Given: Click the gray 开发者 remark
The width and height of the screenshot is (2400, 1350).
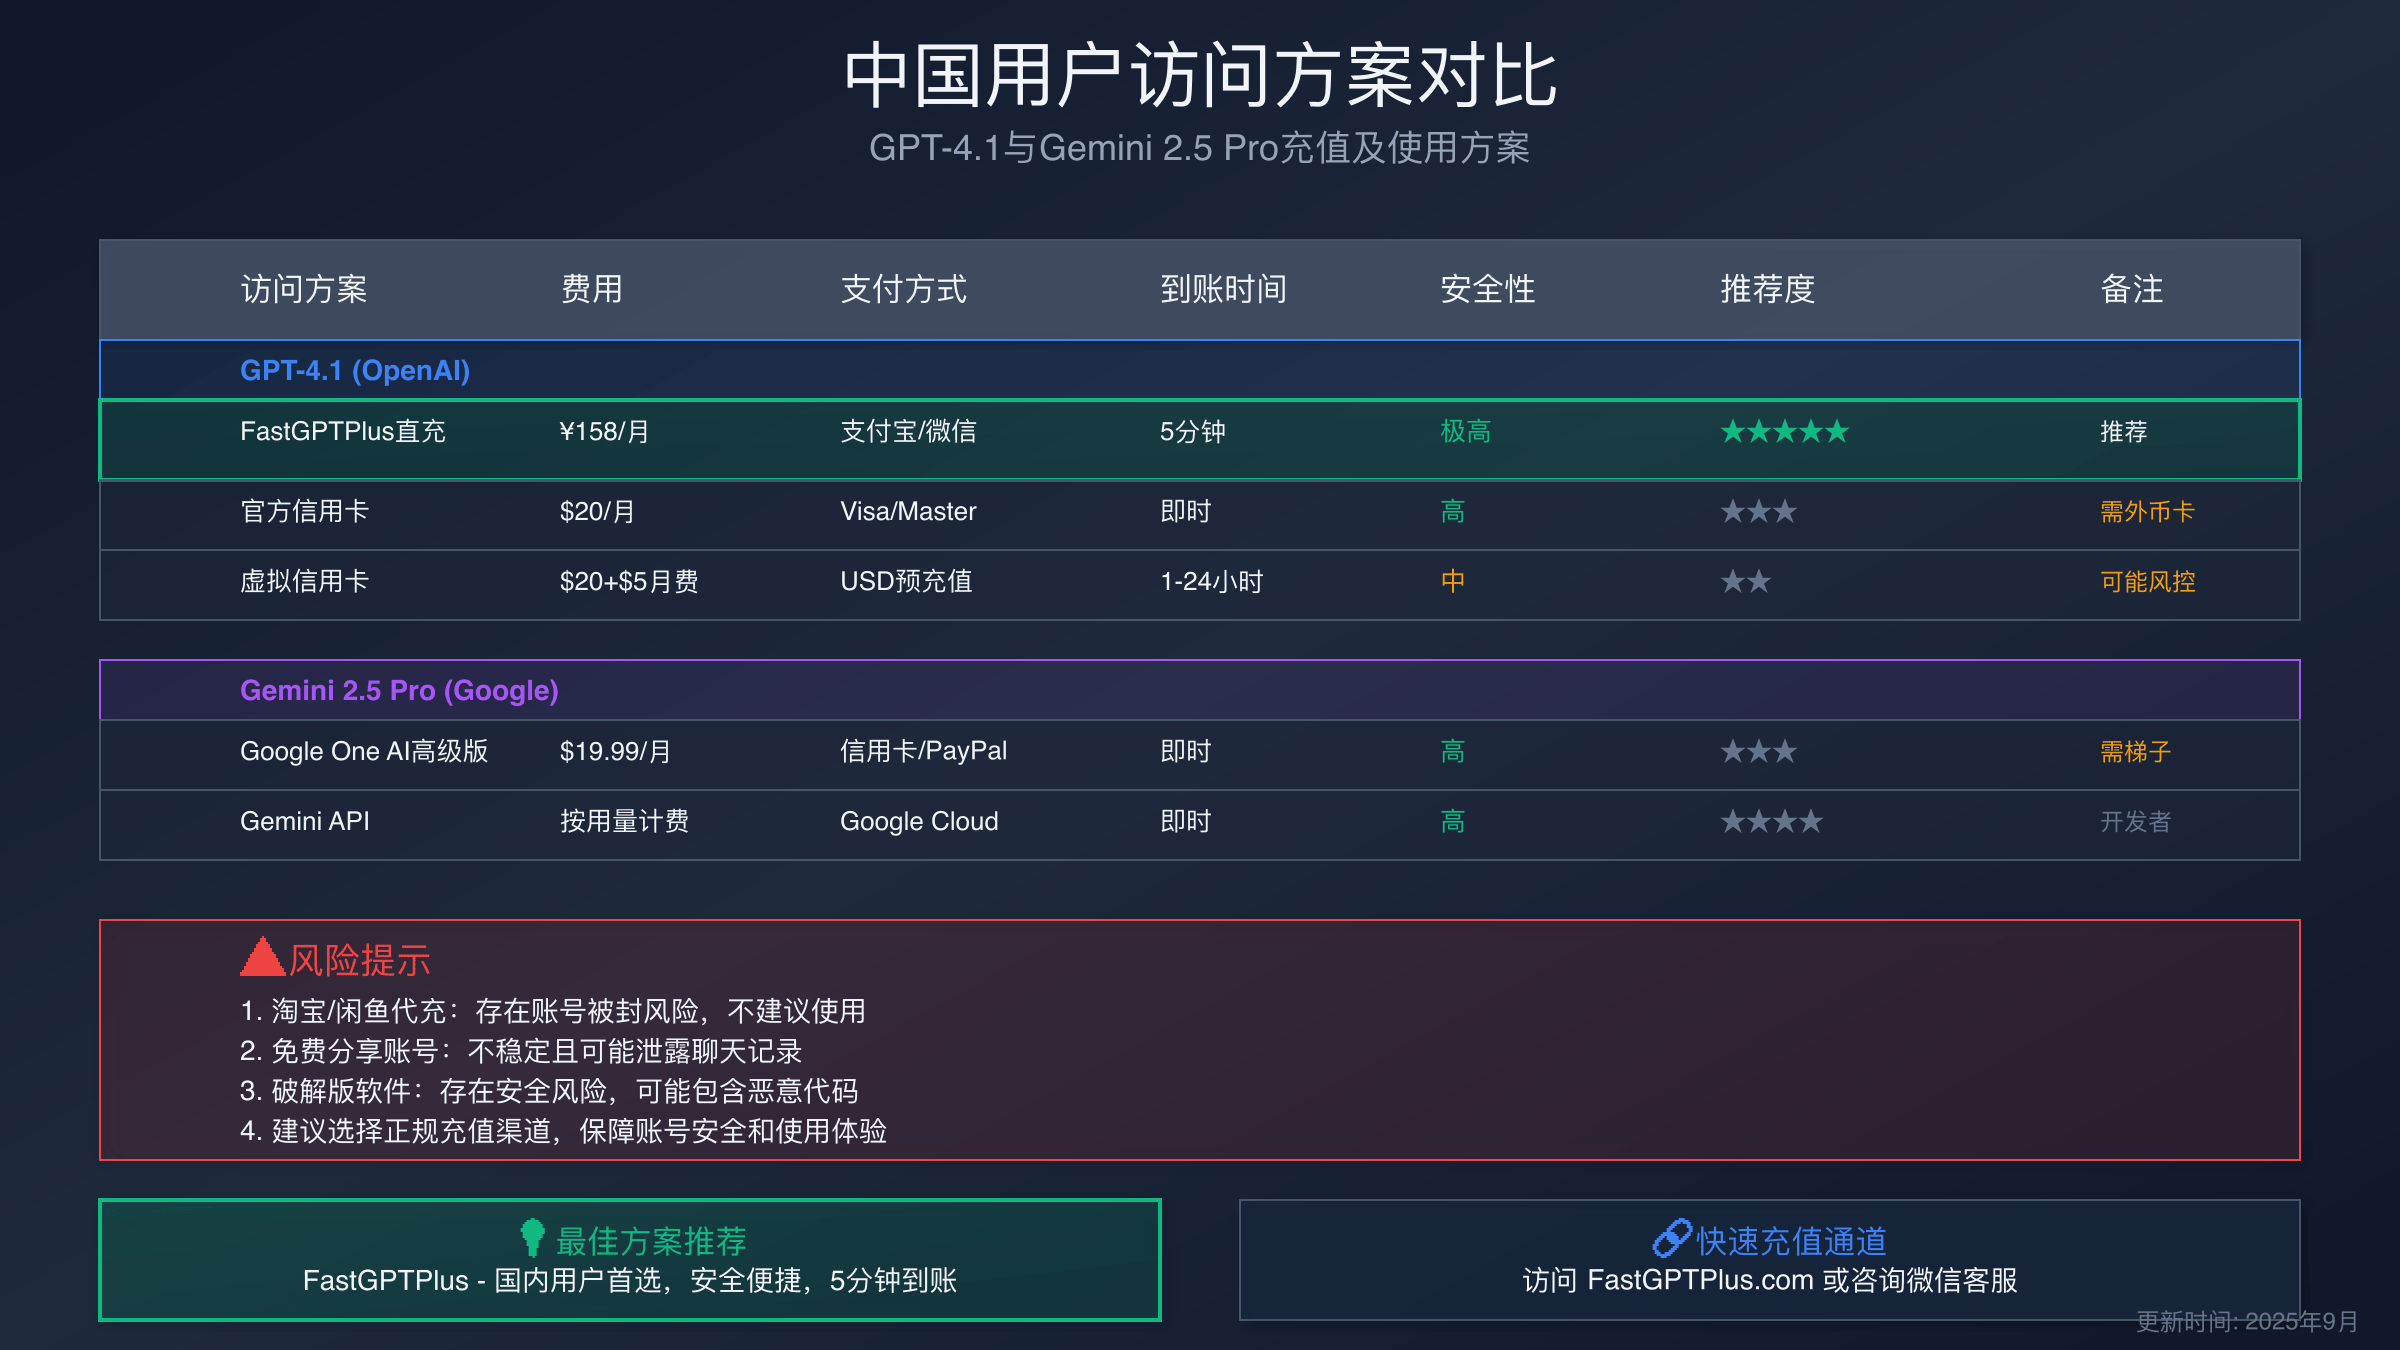Looking at the screenshot, I should [x=2136, y=822].
